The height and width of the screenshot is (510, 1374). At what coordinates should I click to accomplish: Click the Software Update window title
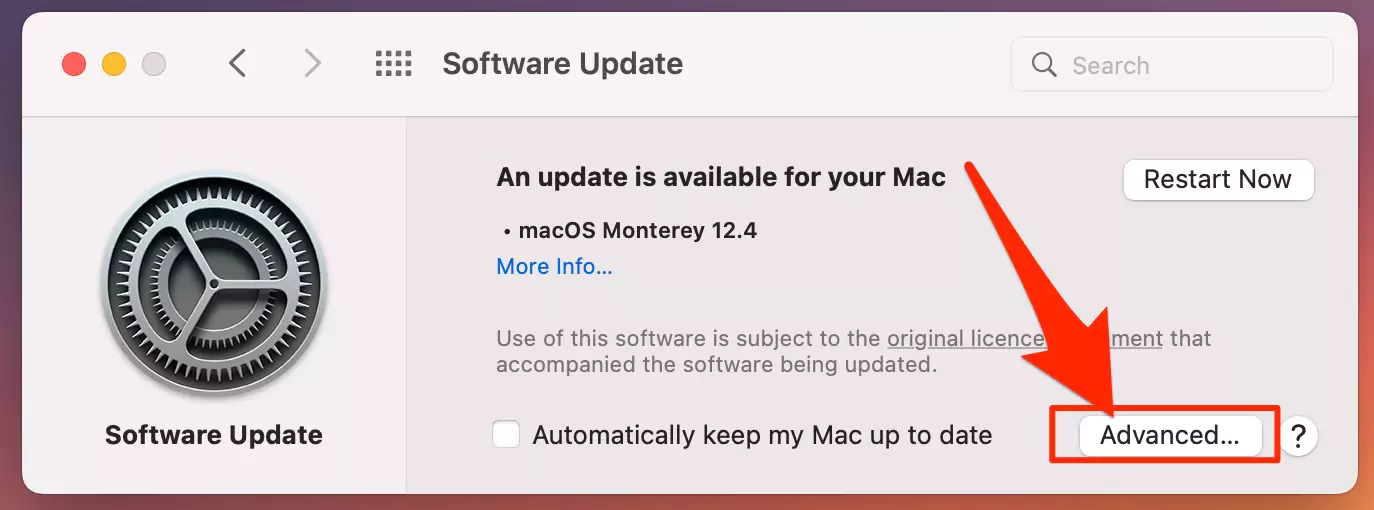[x=562, y=64]
